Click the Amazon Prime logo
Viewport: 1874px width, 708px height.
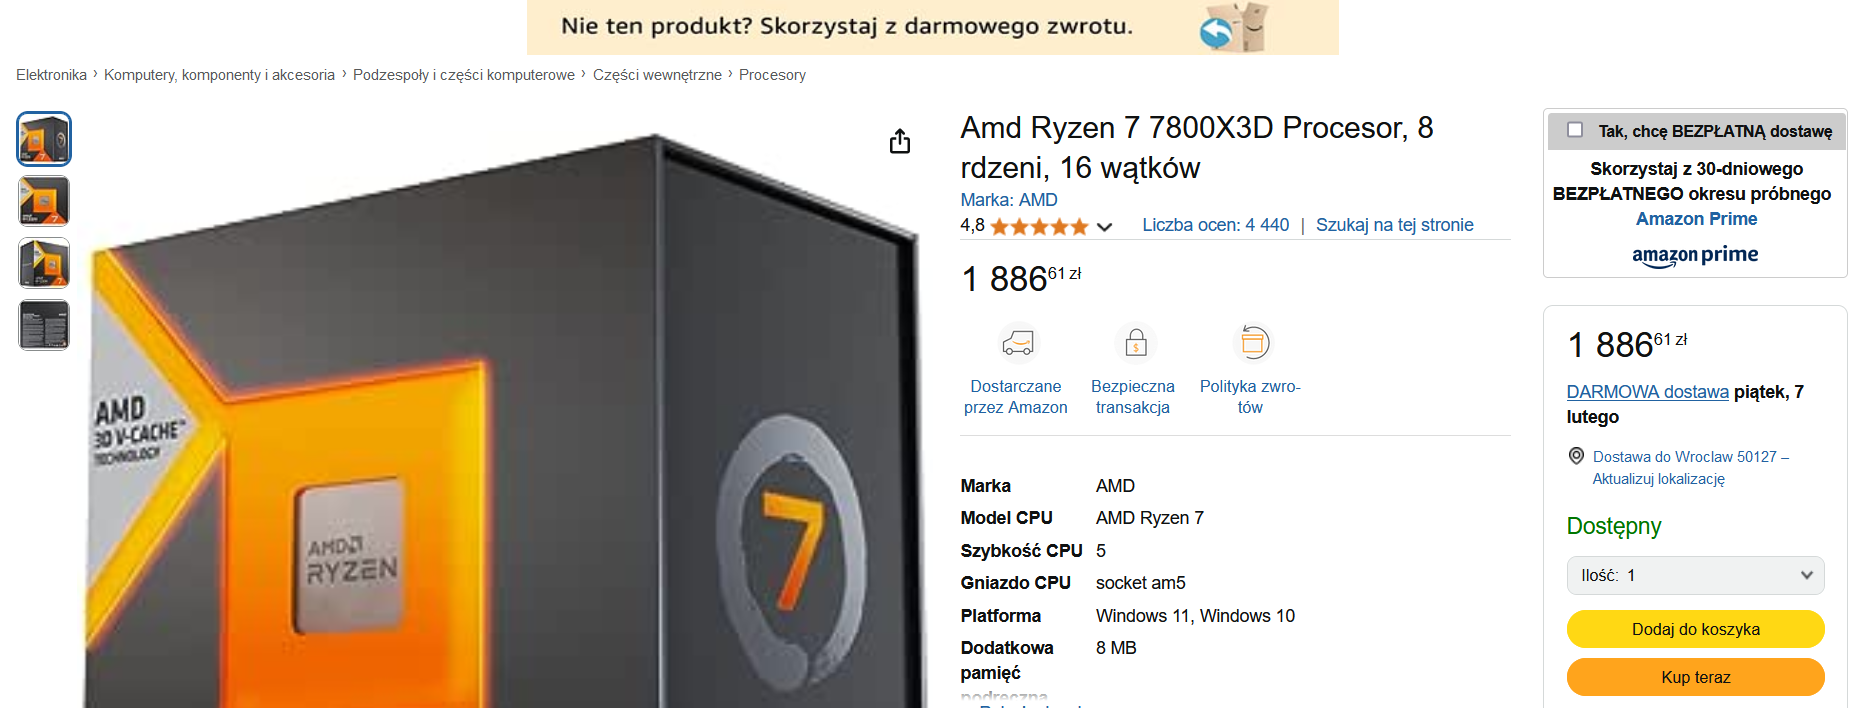pyautogui.click(x=1695, y=255)
